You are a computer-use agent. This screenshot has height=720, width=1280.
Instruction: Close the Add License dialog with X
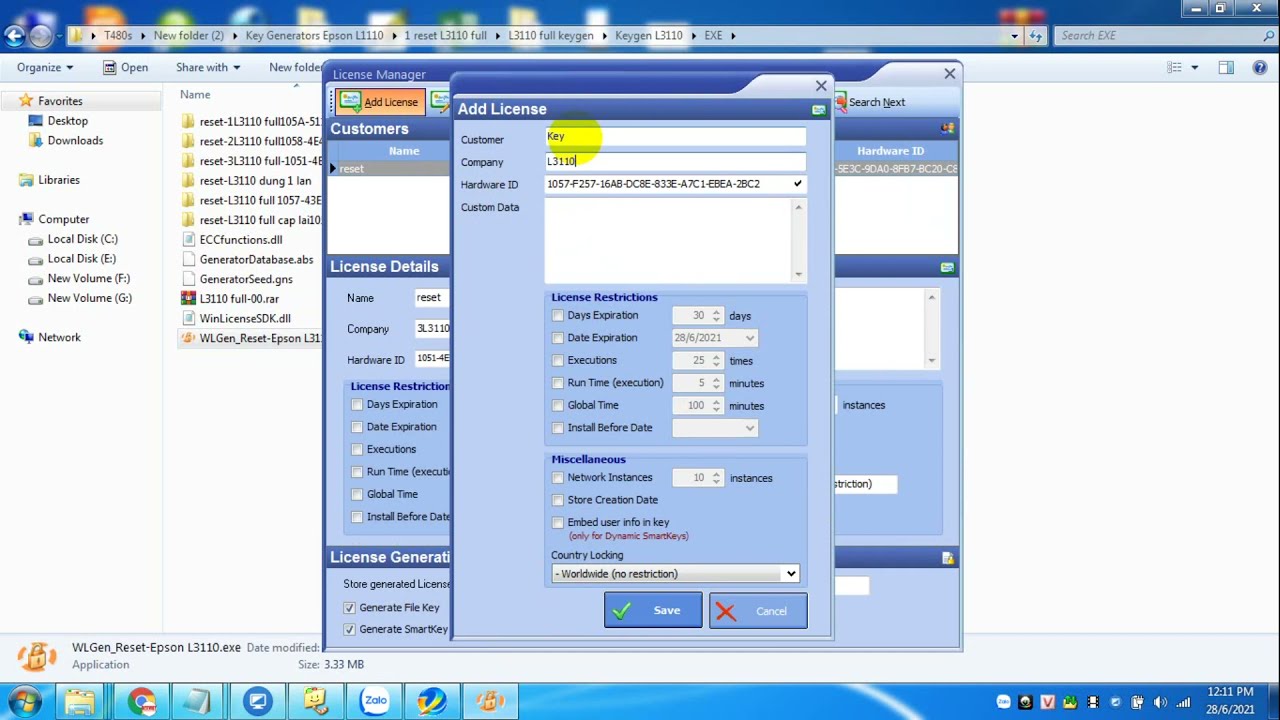pos(821,86)
